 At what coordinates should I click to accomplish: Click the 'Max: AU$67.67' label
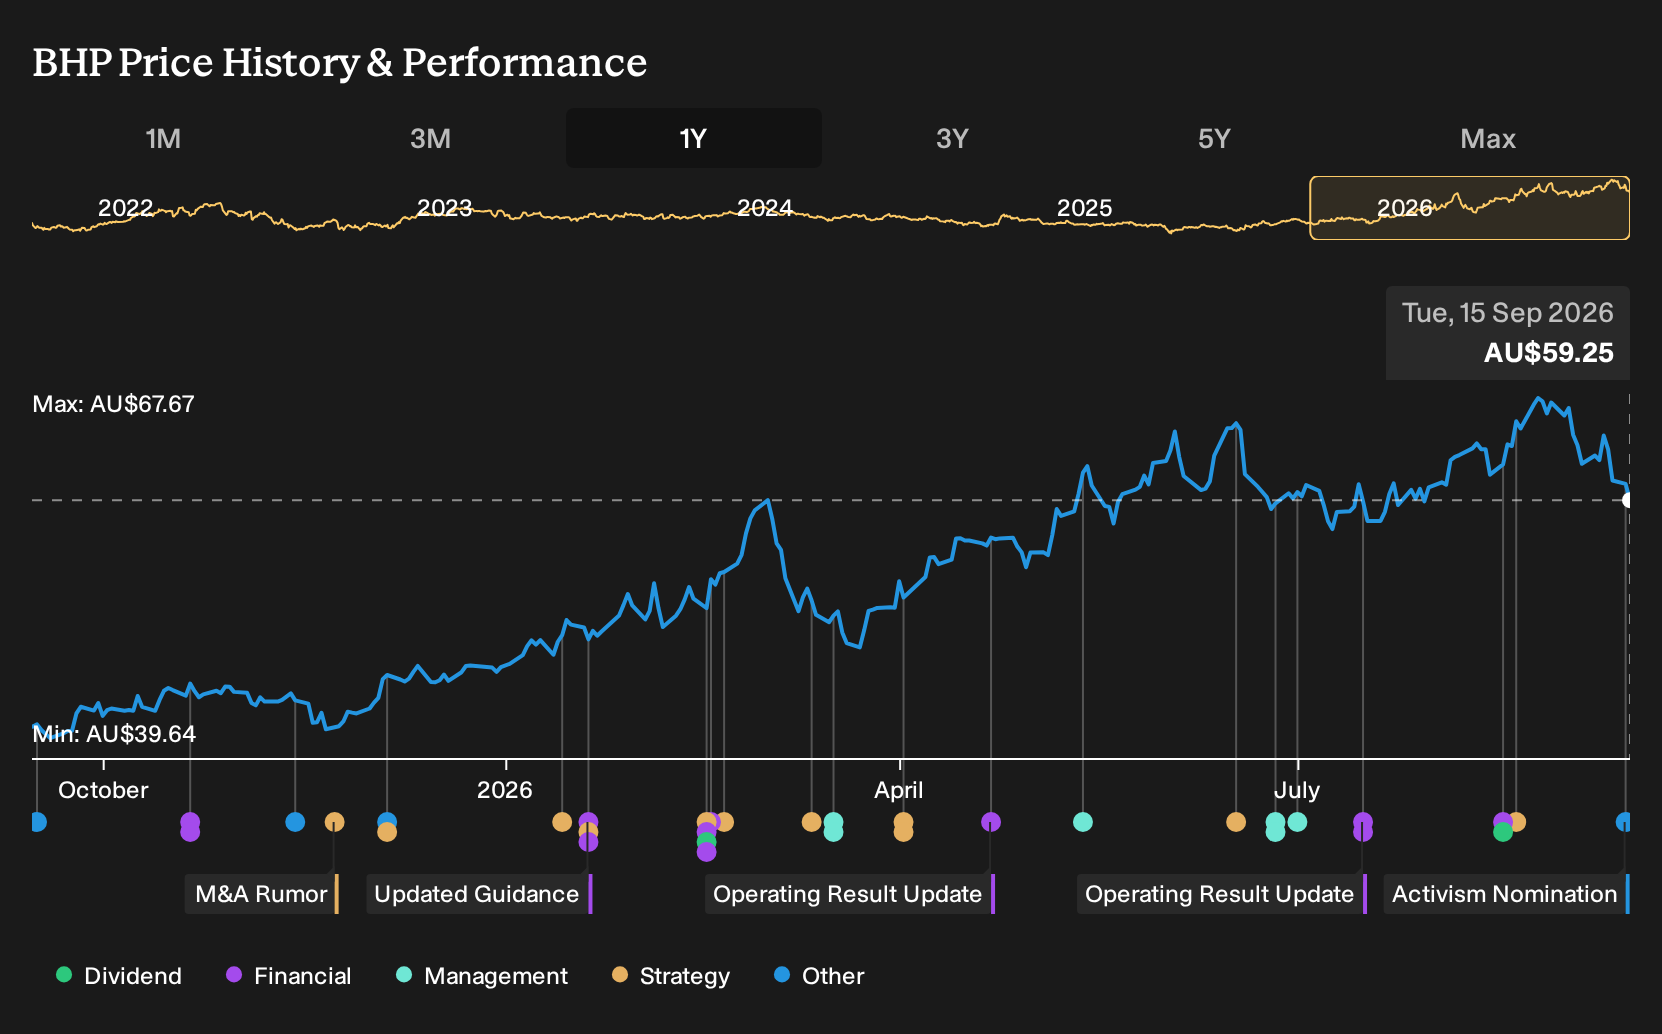tap(114, 404)
